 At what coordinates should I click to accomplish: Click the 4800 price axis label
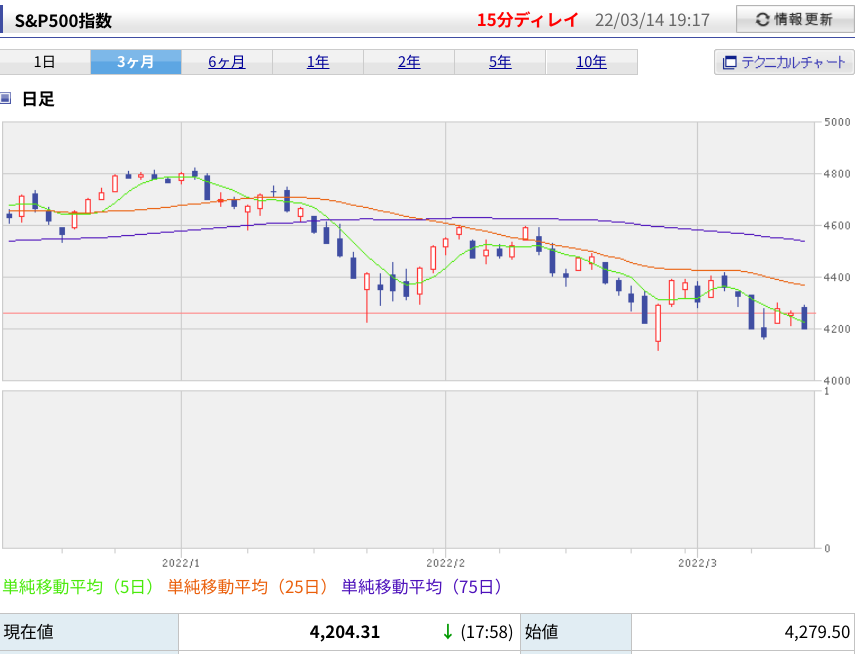[837, 174]
